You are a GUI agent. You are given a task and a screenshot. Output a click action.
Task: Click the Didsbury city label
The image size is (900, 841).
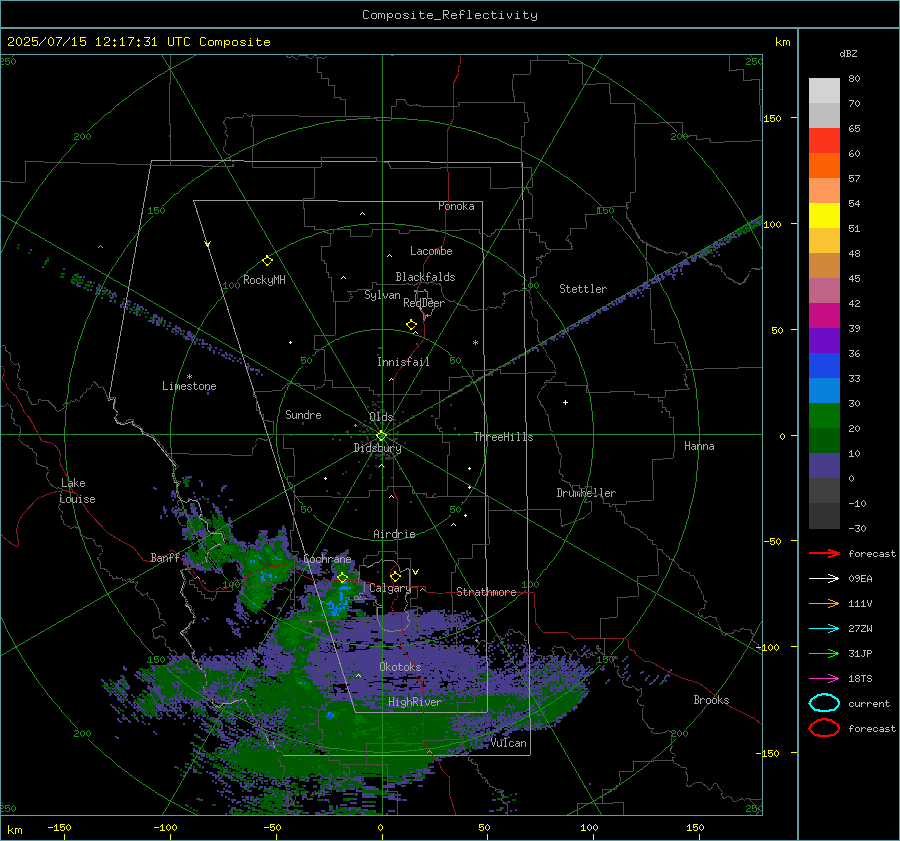click(x=378, y=448)
